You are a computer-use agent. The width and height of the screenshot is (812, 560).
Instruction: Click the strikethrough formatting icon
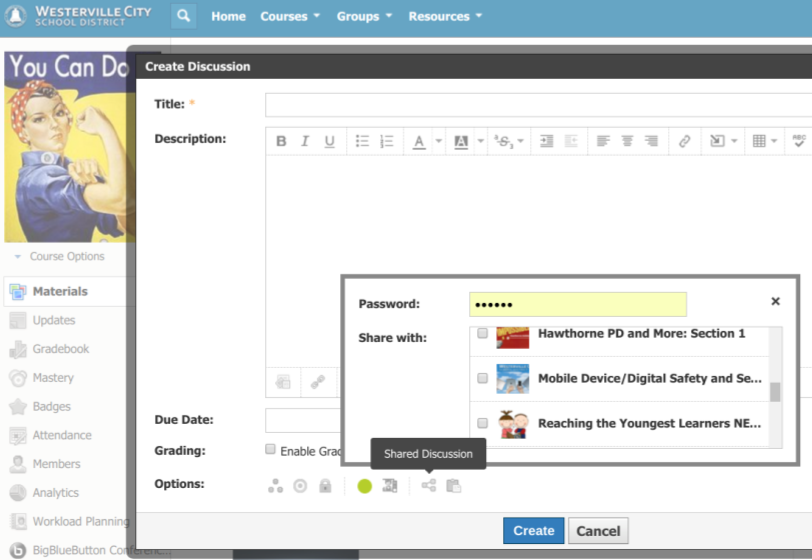tap(503, 141)
